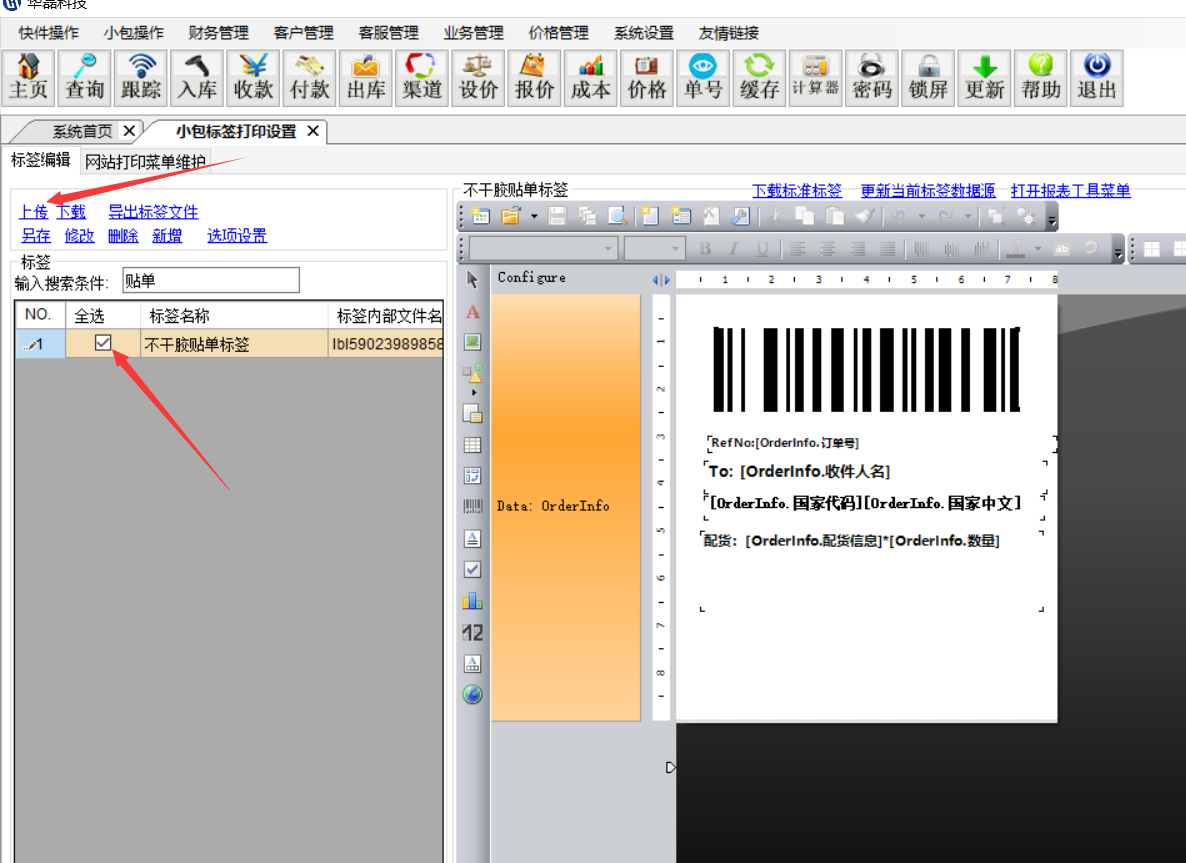Expand the font size dropdown
The width and height of the screenshot is (1186, 863).
click(x=676, y=249)
